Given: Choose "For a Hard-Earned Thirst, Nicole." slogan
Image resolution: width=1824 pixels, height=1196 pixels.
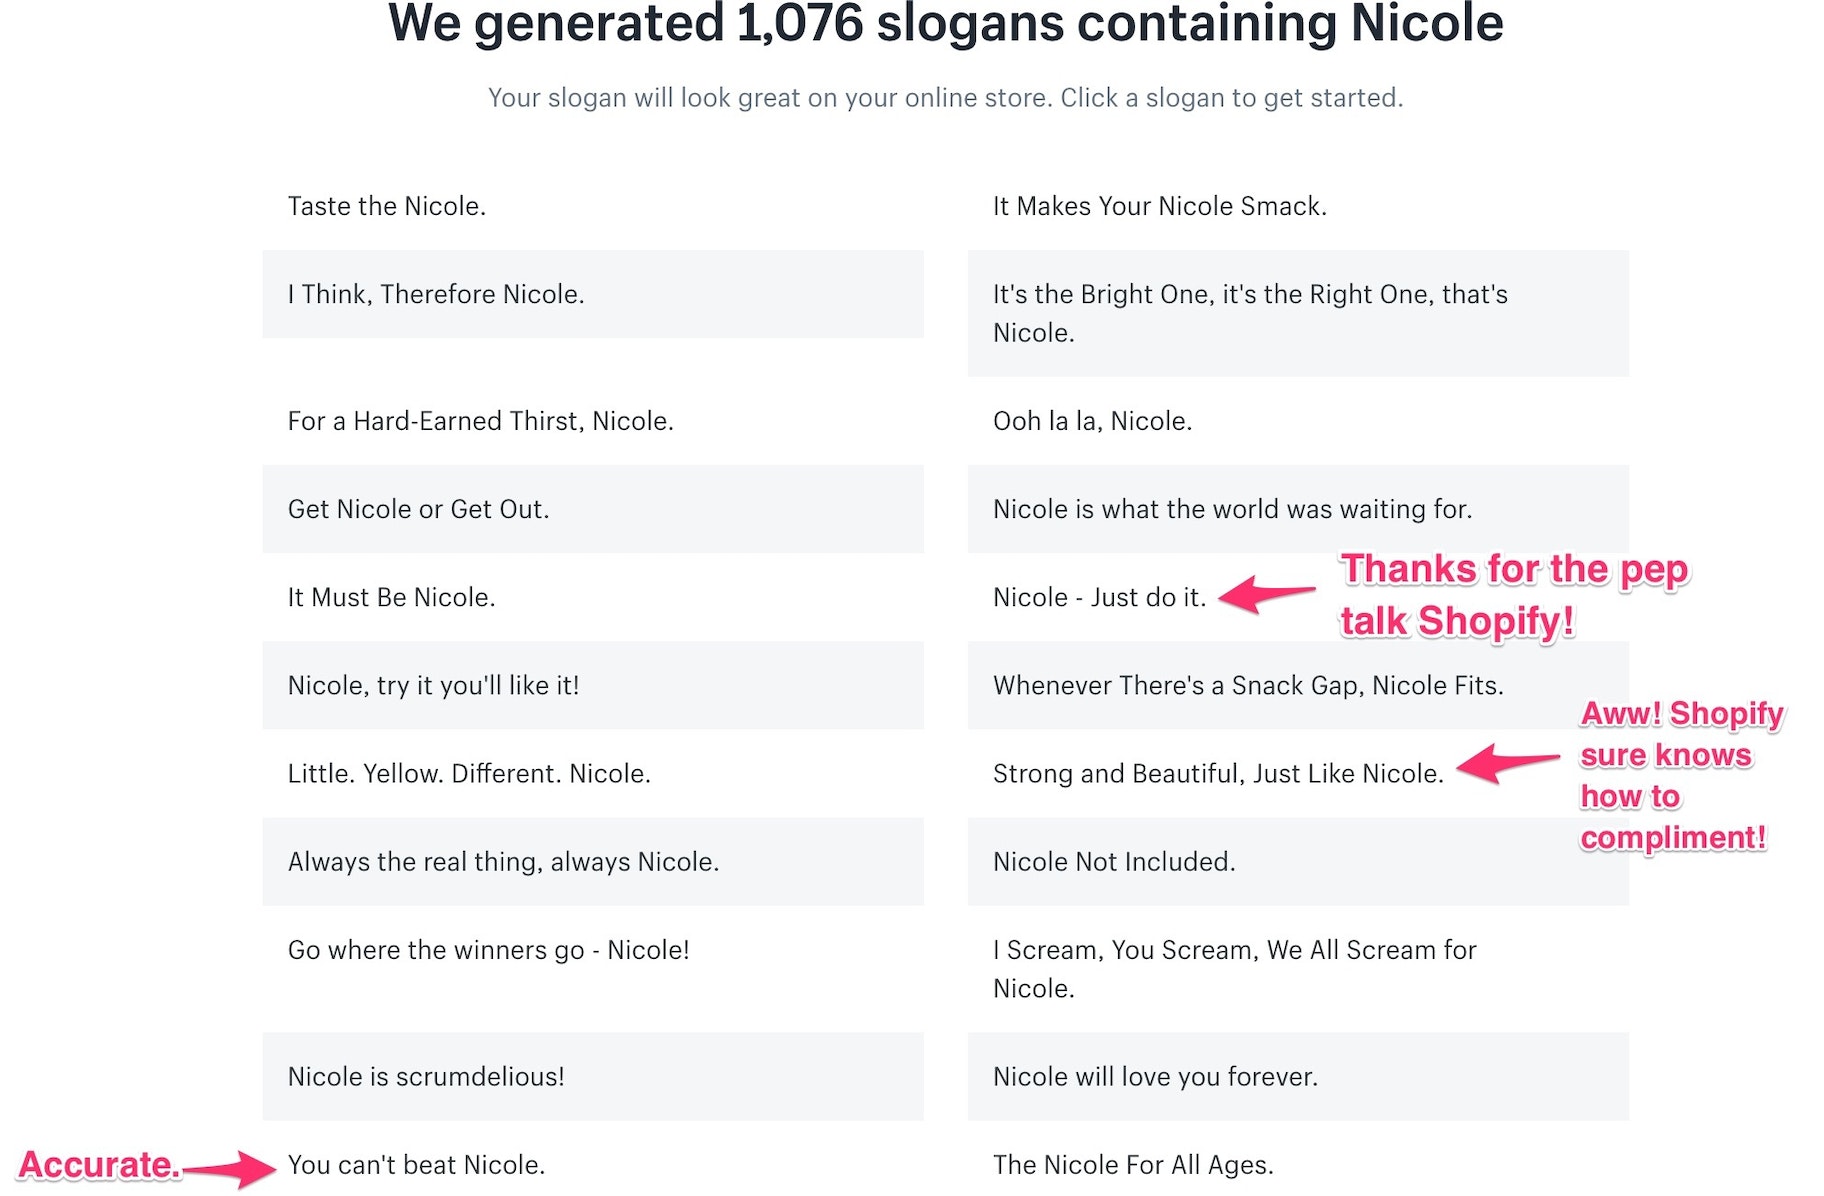Looking at the screenshot, I should pyautogui.click(x=480, y=421).
